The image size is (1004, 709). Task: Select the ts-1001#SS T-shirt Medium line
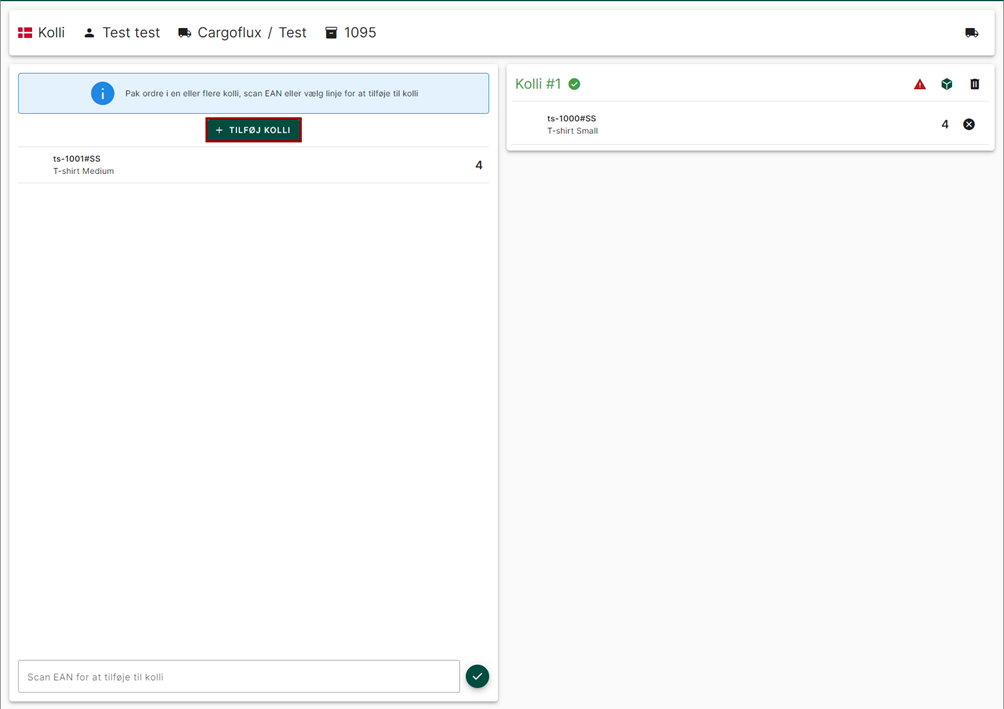tap(254, 165)
